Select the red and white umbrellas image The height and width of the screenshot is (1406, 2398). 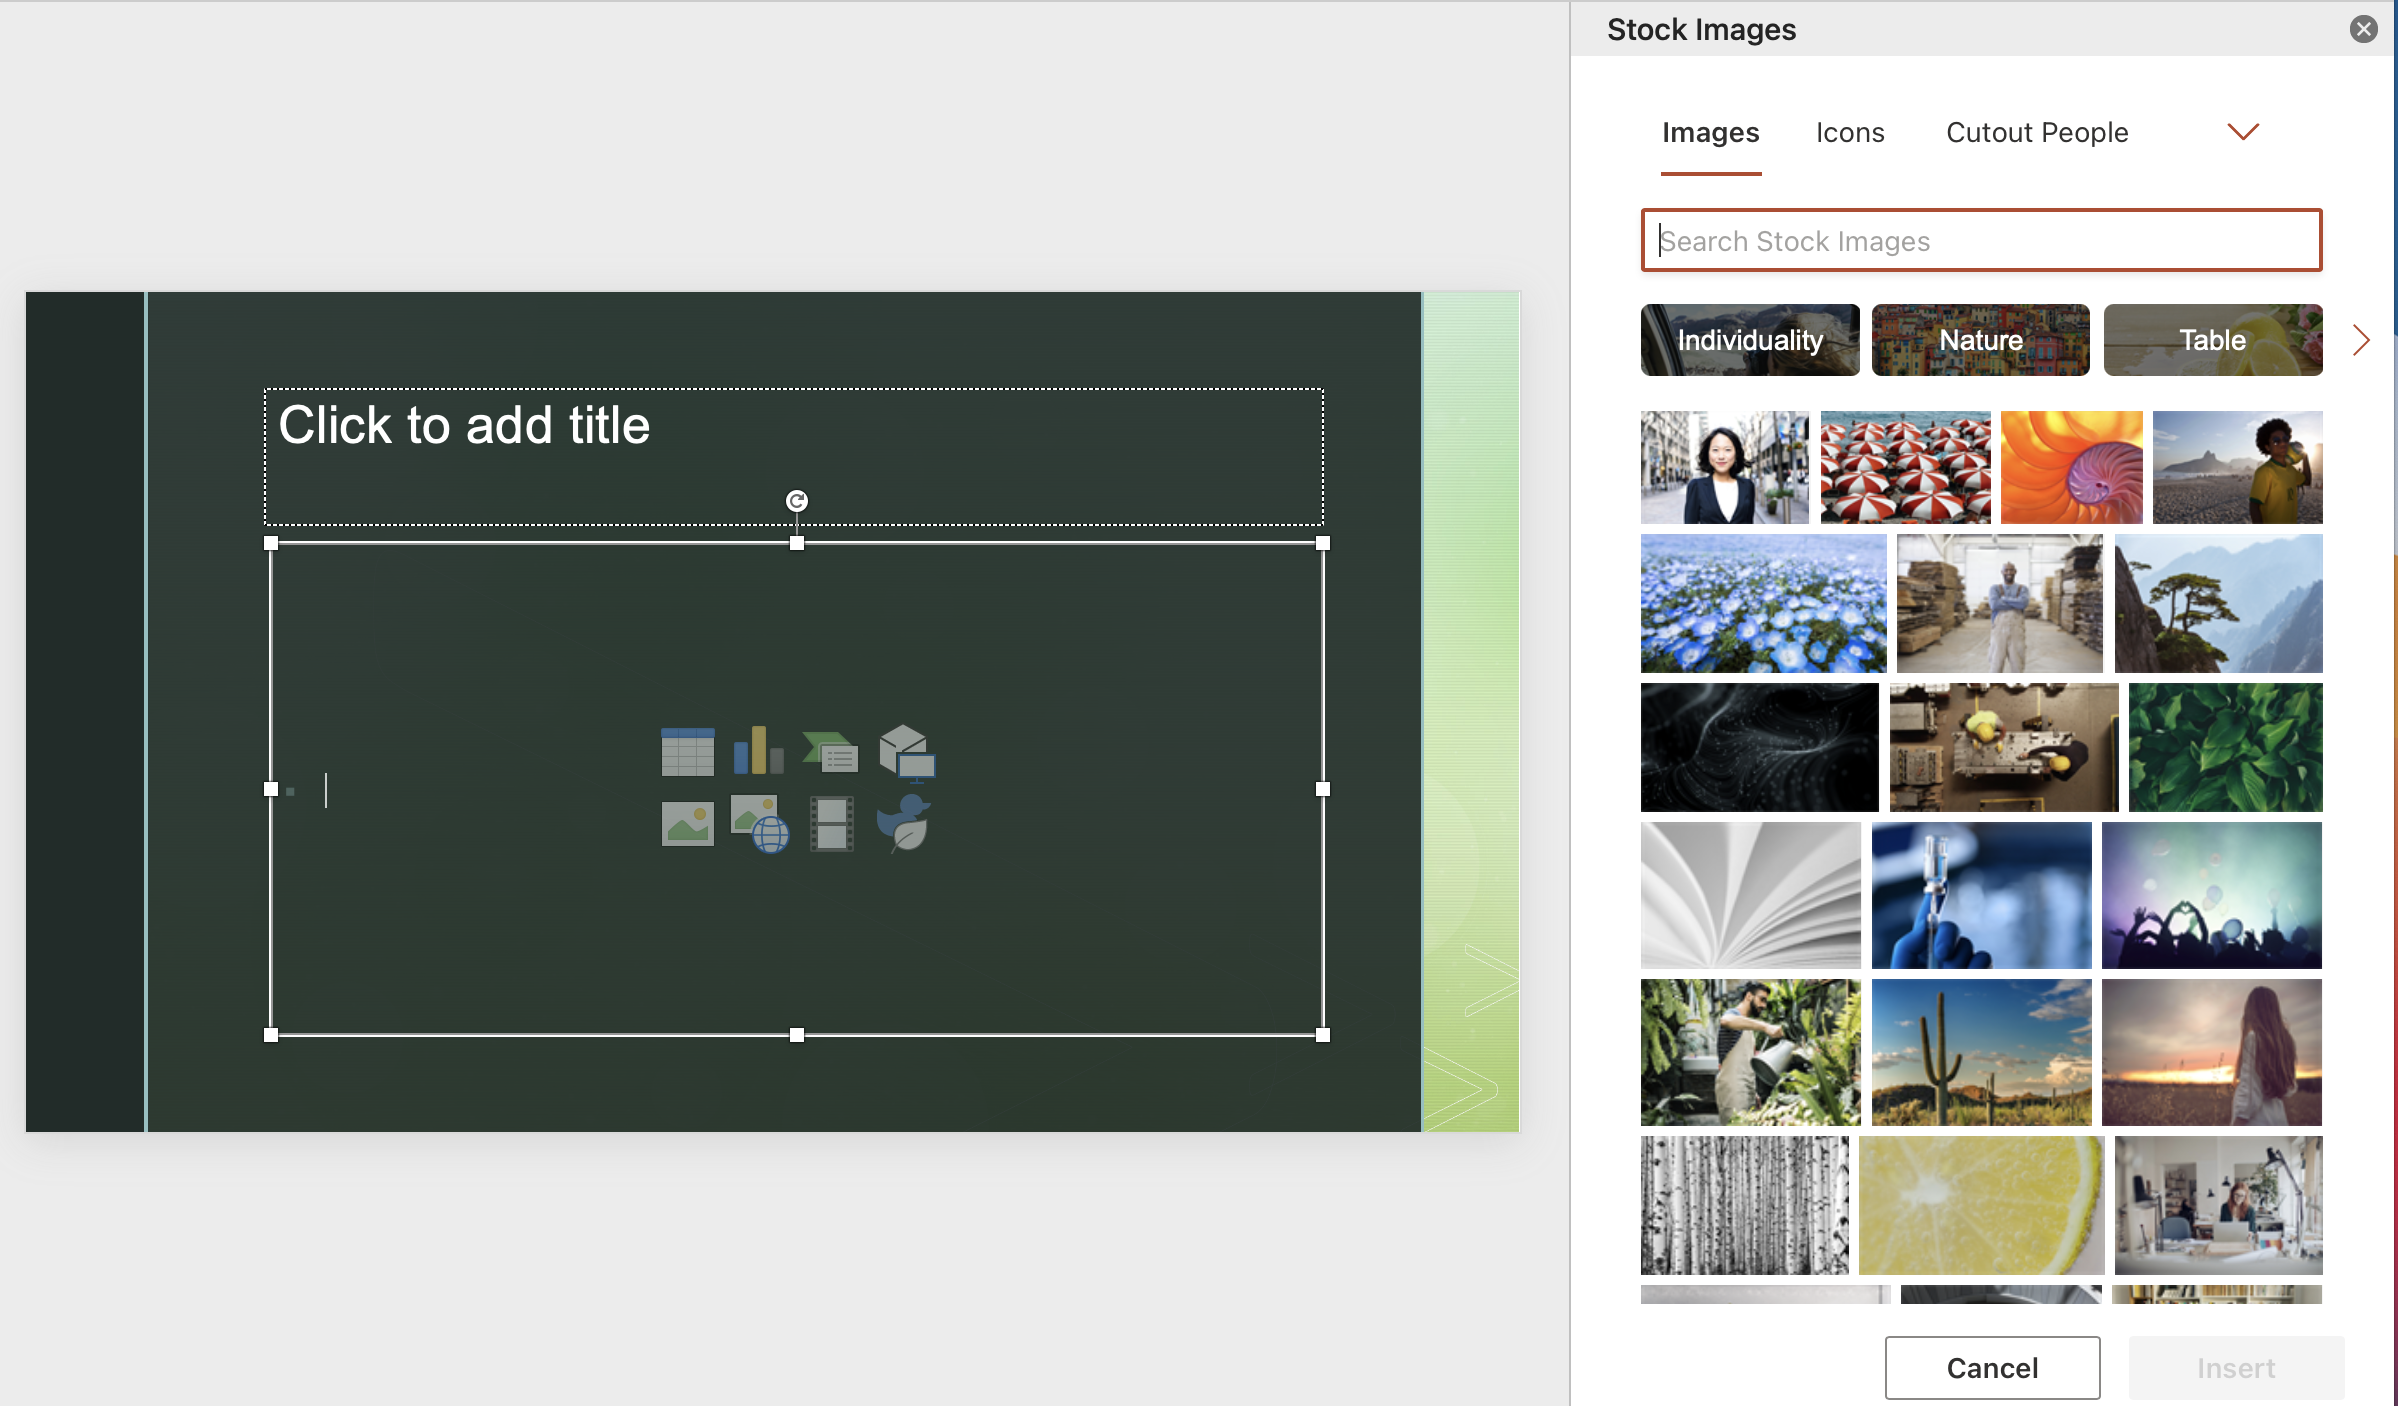click(1905, 467)
